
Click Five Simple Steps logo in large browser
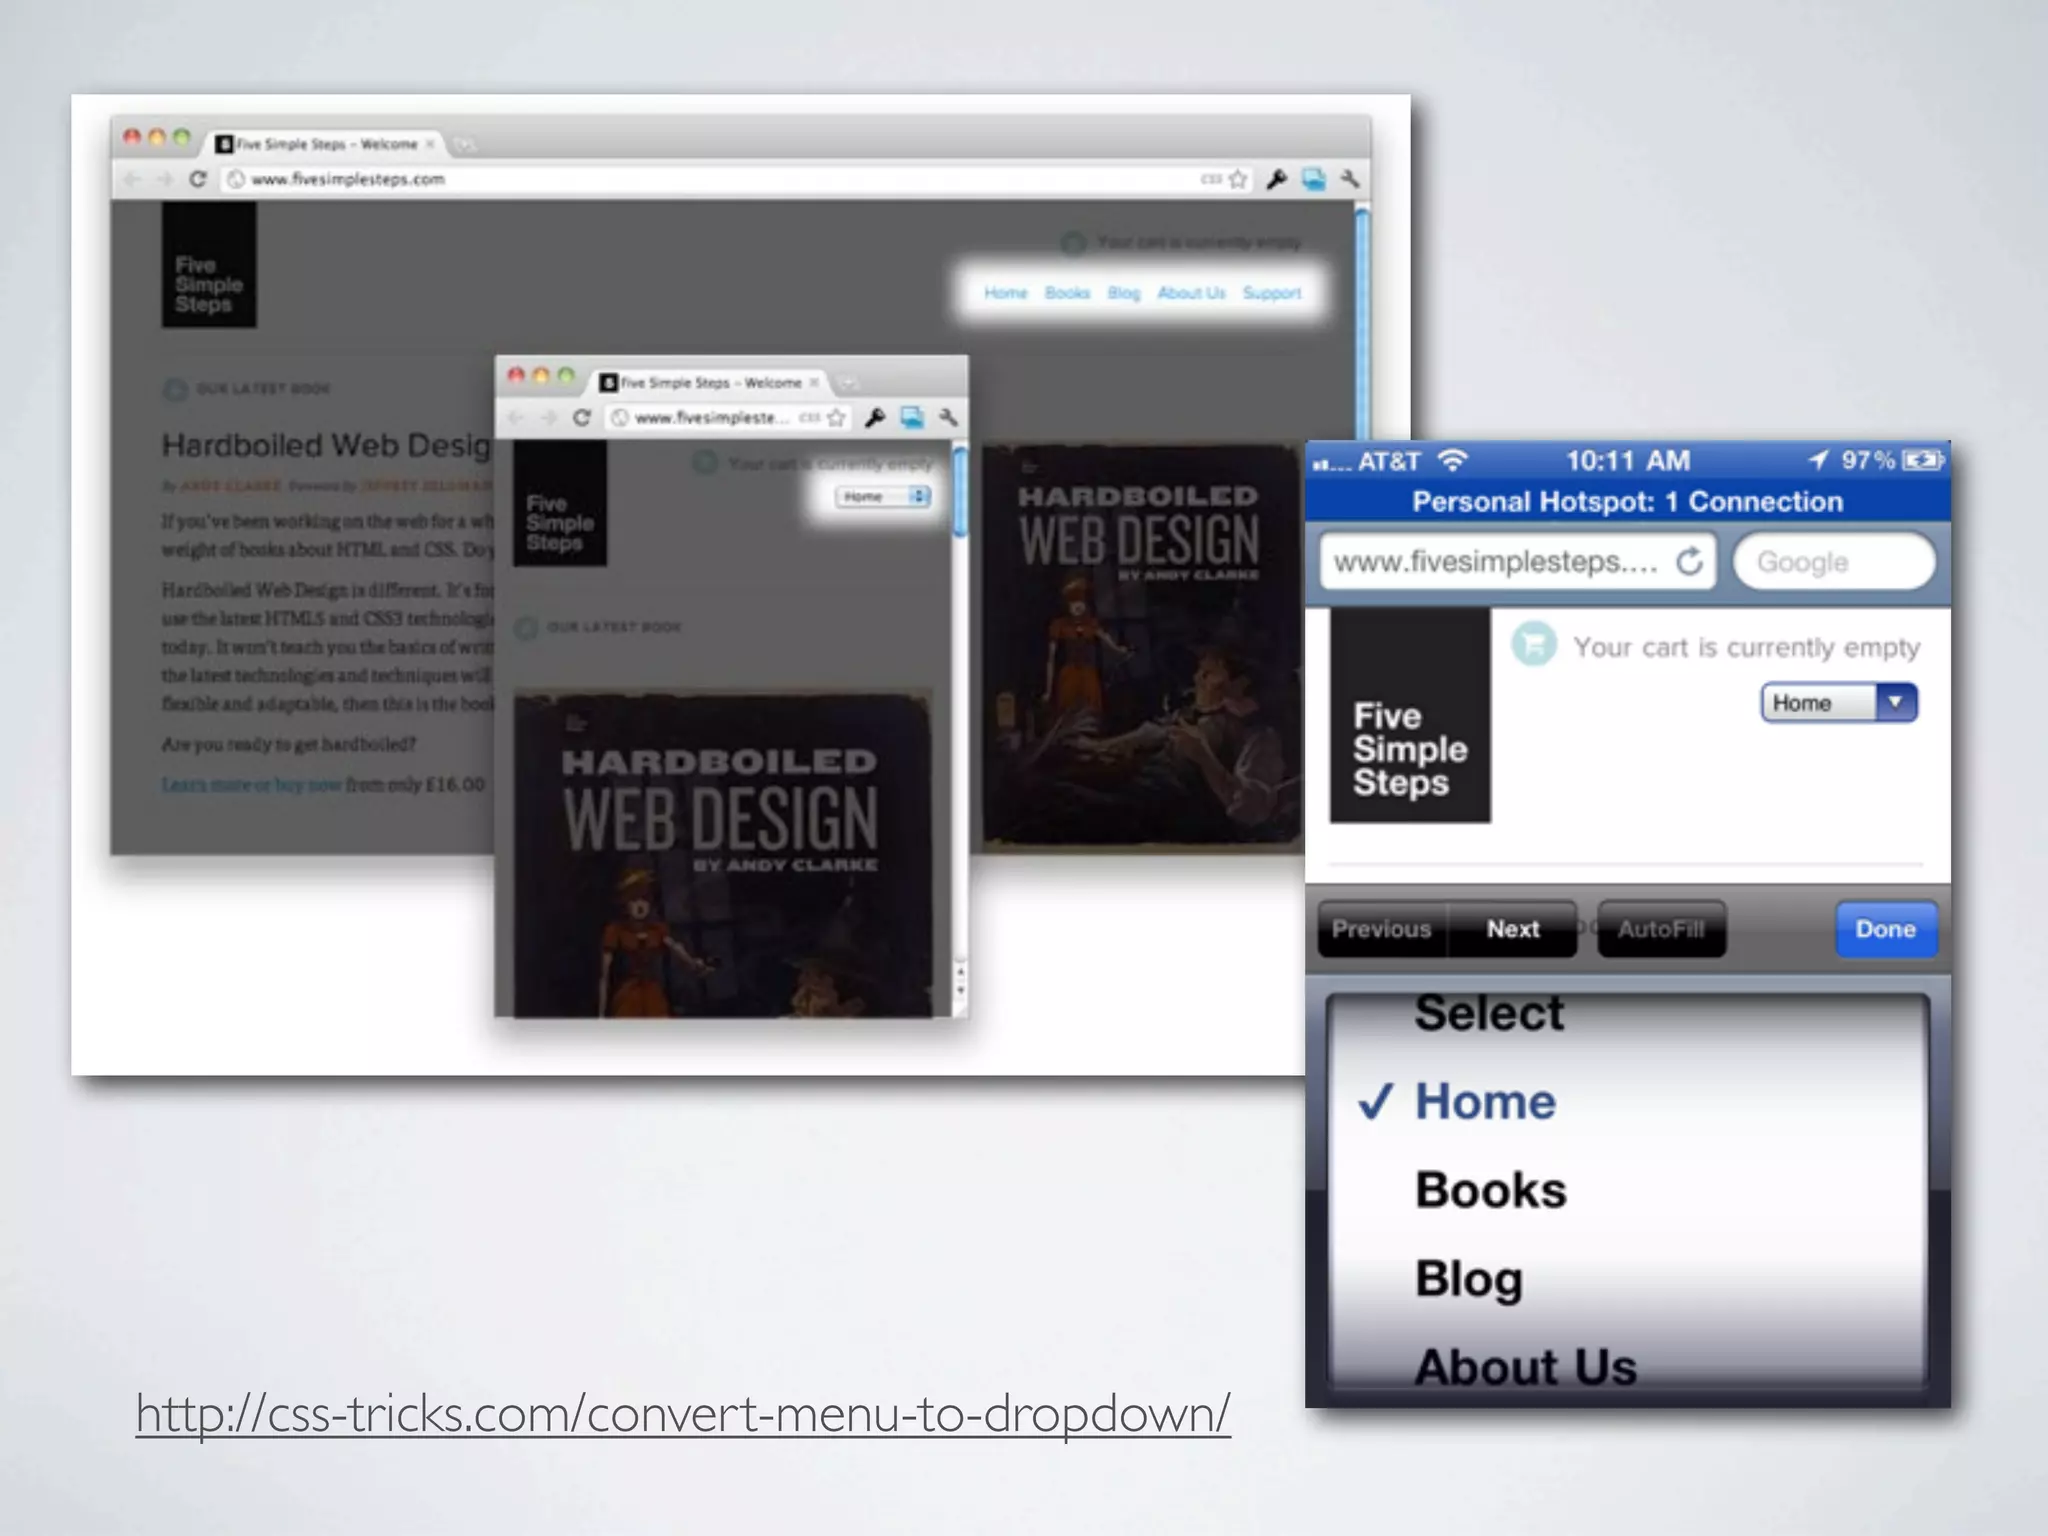(x=209, y=266)
